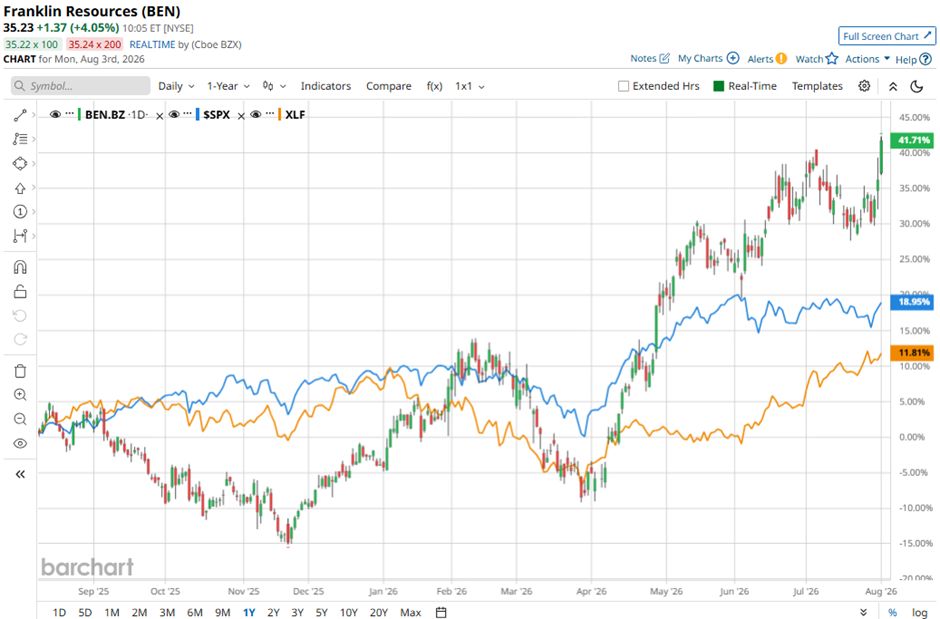Open the Help question icon
The width and height of the screenshot is (940, 619).
click(926, 59)
